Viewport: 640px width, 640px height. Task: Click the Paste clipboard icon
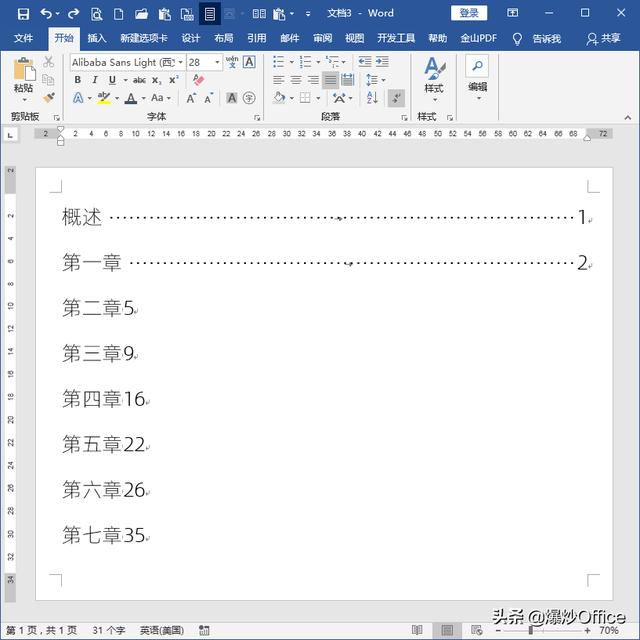click(x=24, y=70)
